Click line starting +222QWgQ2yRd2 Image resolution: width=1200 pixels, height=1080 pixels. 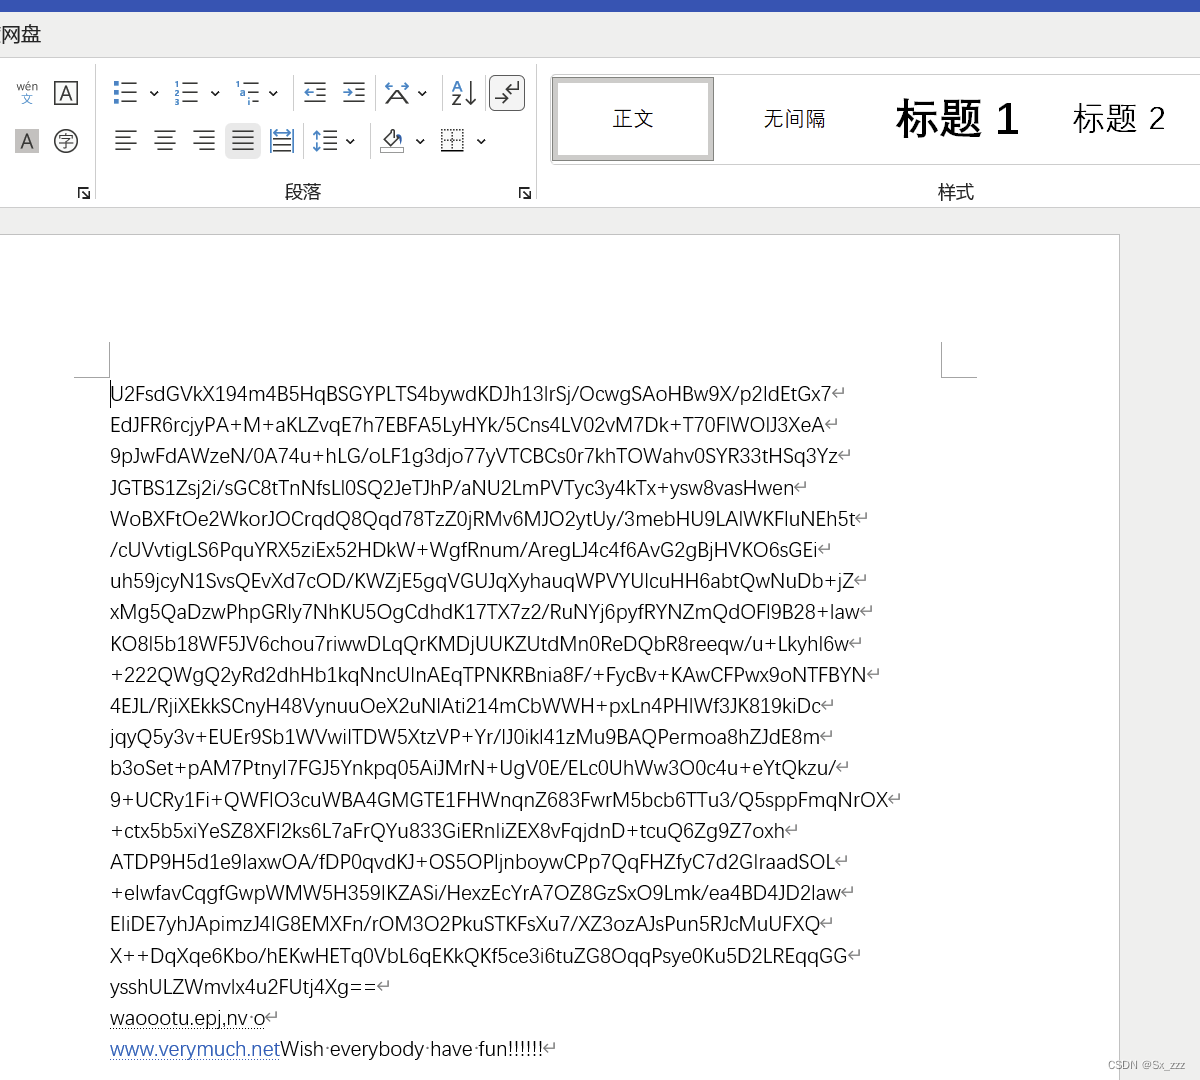[488, 675]
